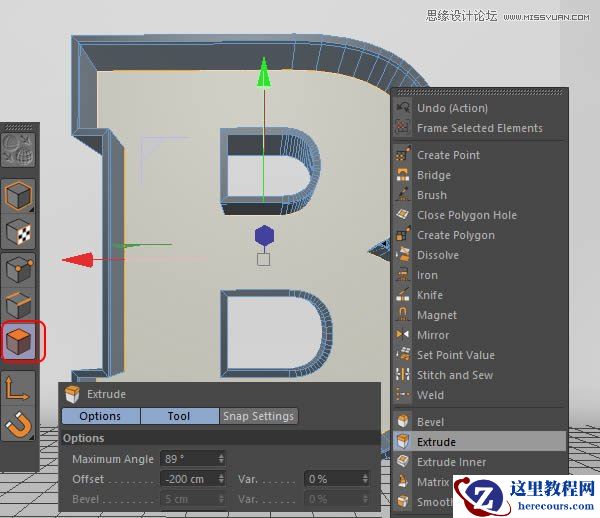Viewport: 600px width, 518px height.
Task: Click the Magnet tool icon in menu
Action: (x=403, y=315)
